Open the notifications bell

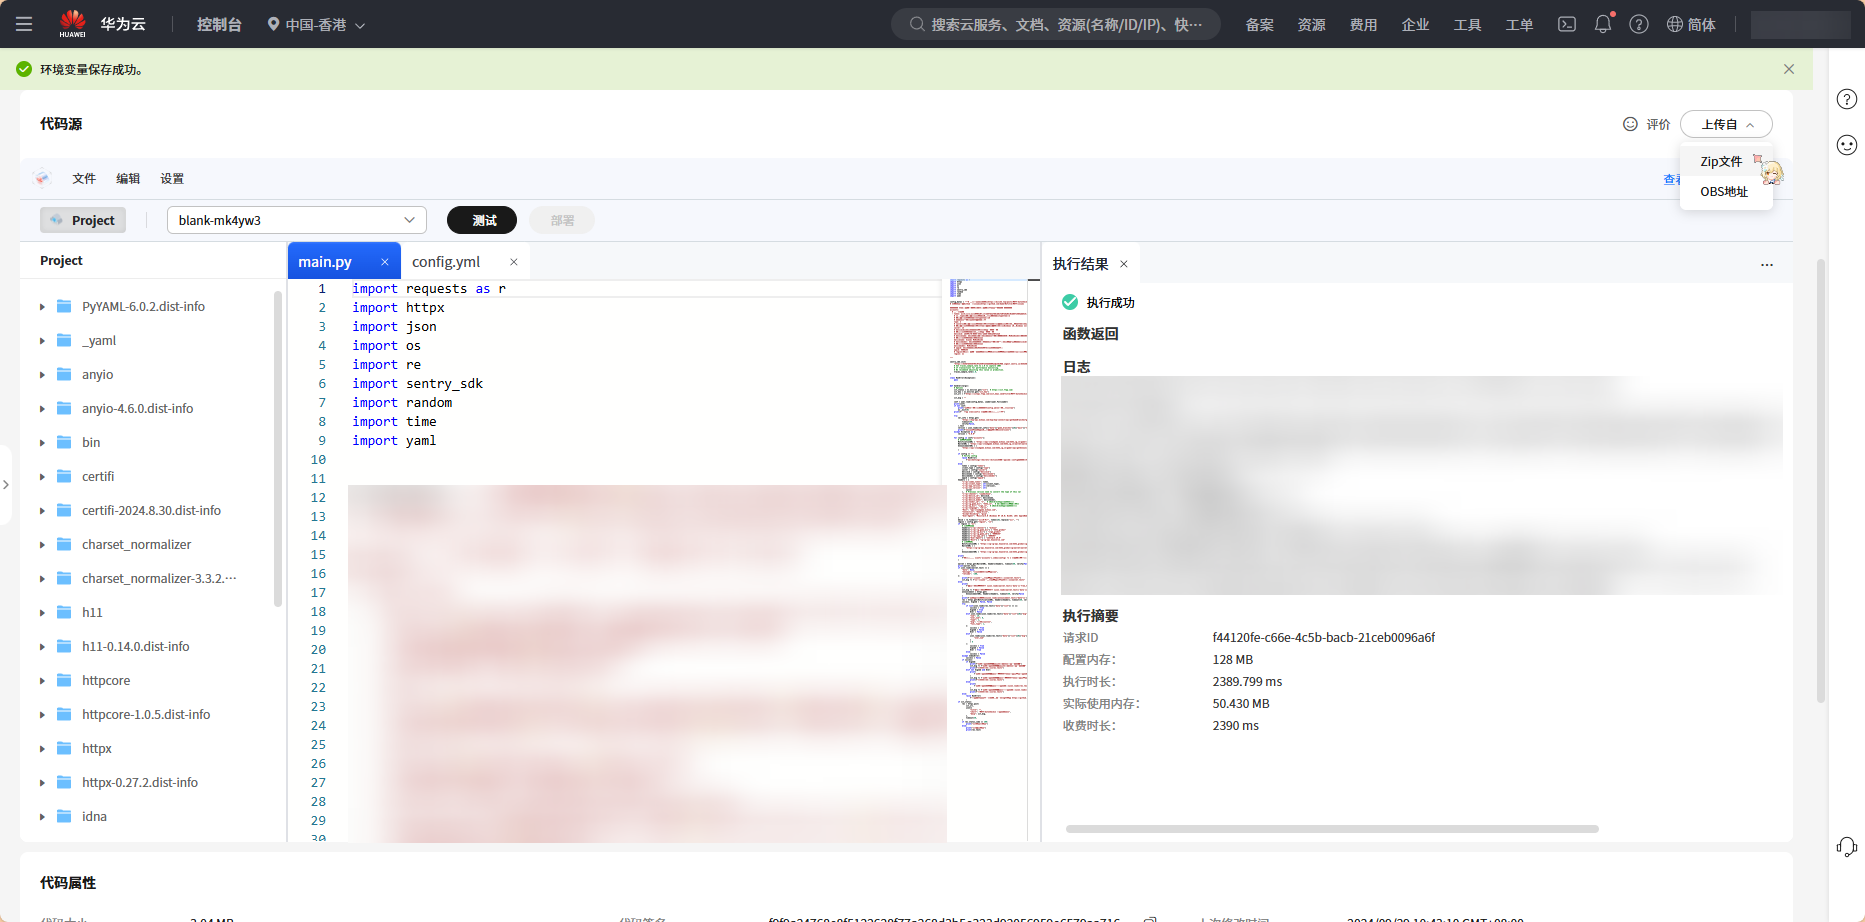coord(1602,24)
